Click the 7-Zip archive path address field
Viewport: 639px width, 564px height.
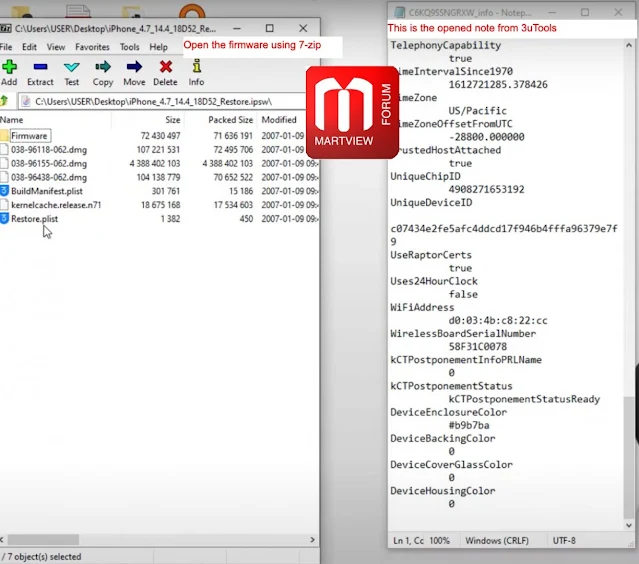[163, 101]
